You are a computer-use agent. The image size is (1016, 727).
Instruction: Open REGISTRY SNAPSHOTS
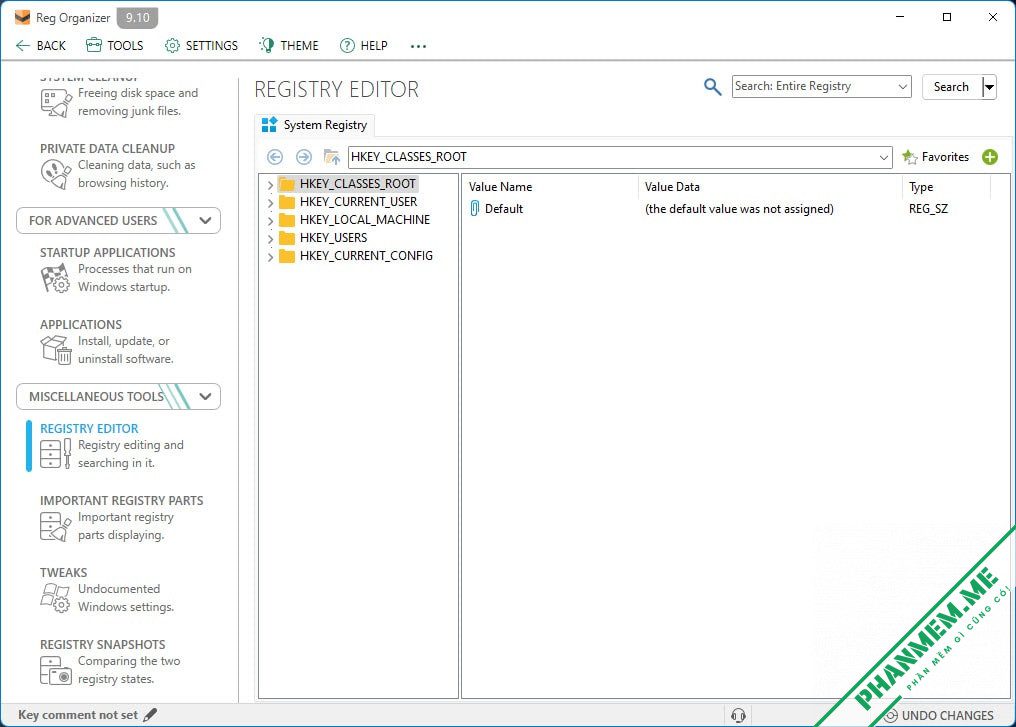pos(102,644)
